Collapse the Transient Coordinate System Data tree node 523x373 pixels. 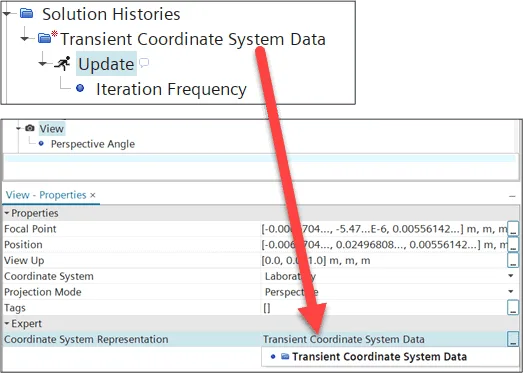coord(24,39)
